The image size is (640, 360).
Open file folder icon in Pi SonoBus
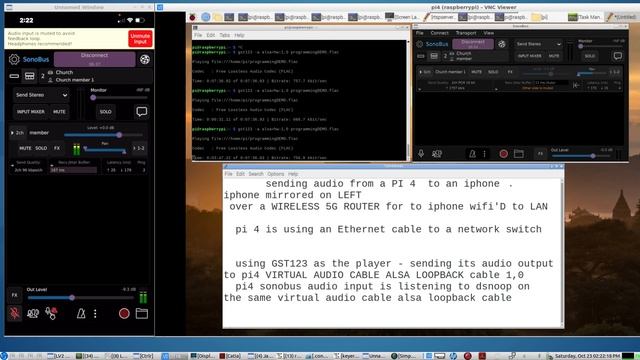tap(519, 154)
